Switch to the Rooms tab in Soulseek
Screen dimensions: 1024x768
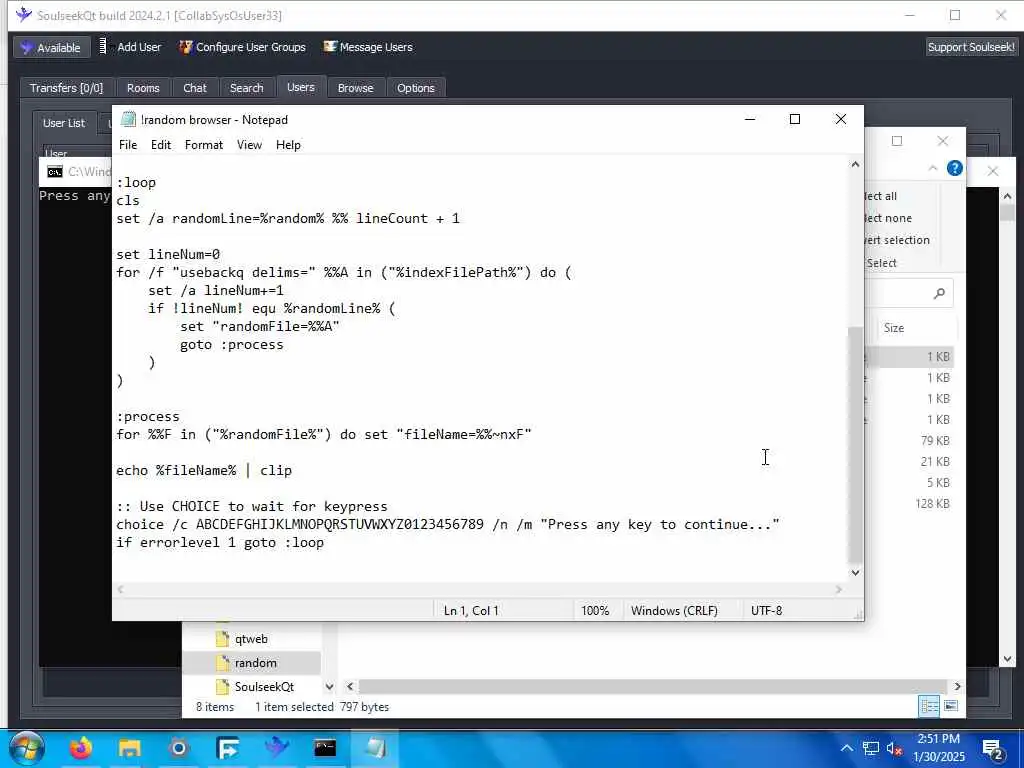pyautogui.click(x=143, y=88)
